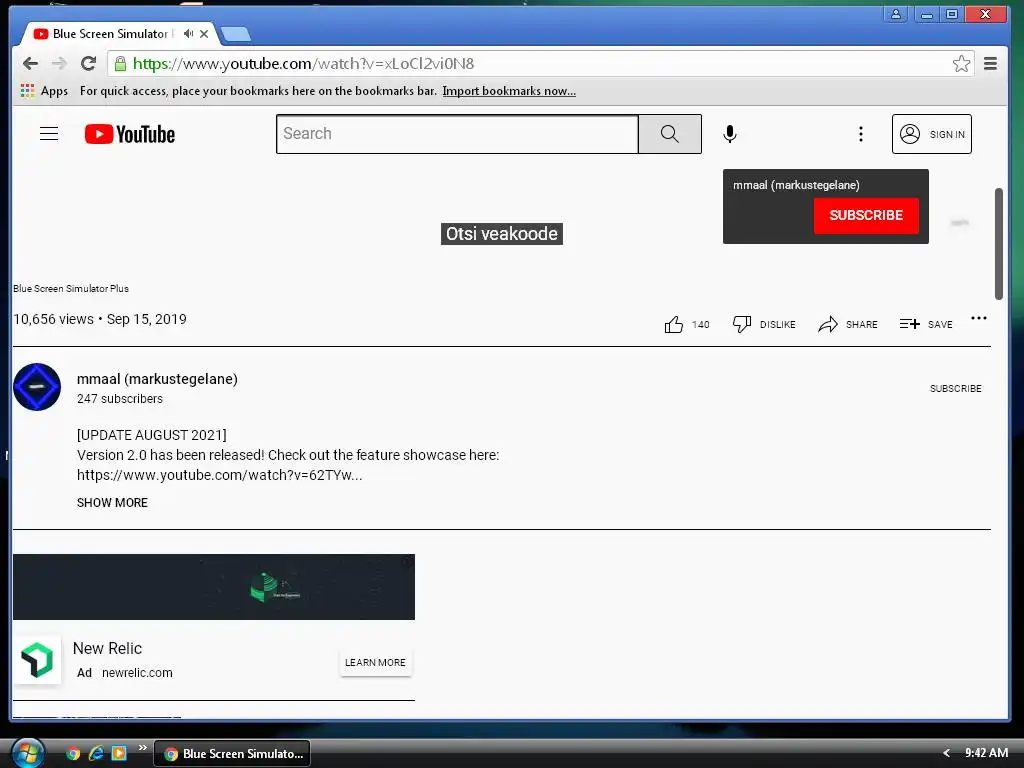Image resolution: width=1024 pixels, height=768 pixels.
Task: Click the taskbar clock showing 9:42 AM
Action: 986,753
